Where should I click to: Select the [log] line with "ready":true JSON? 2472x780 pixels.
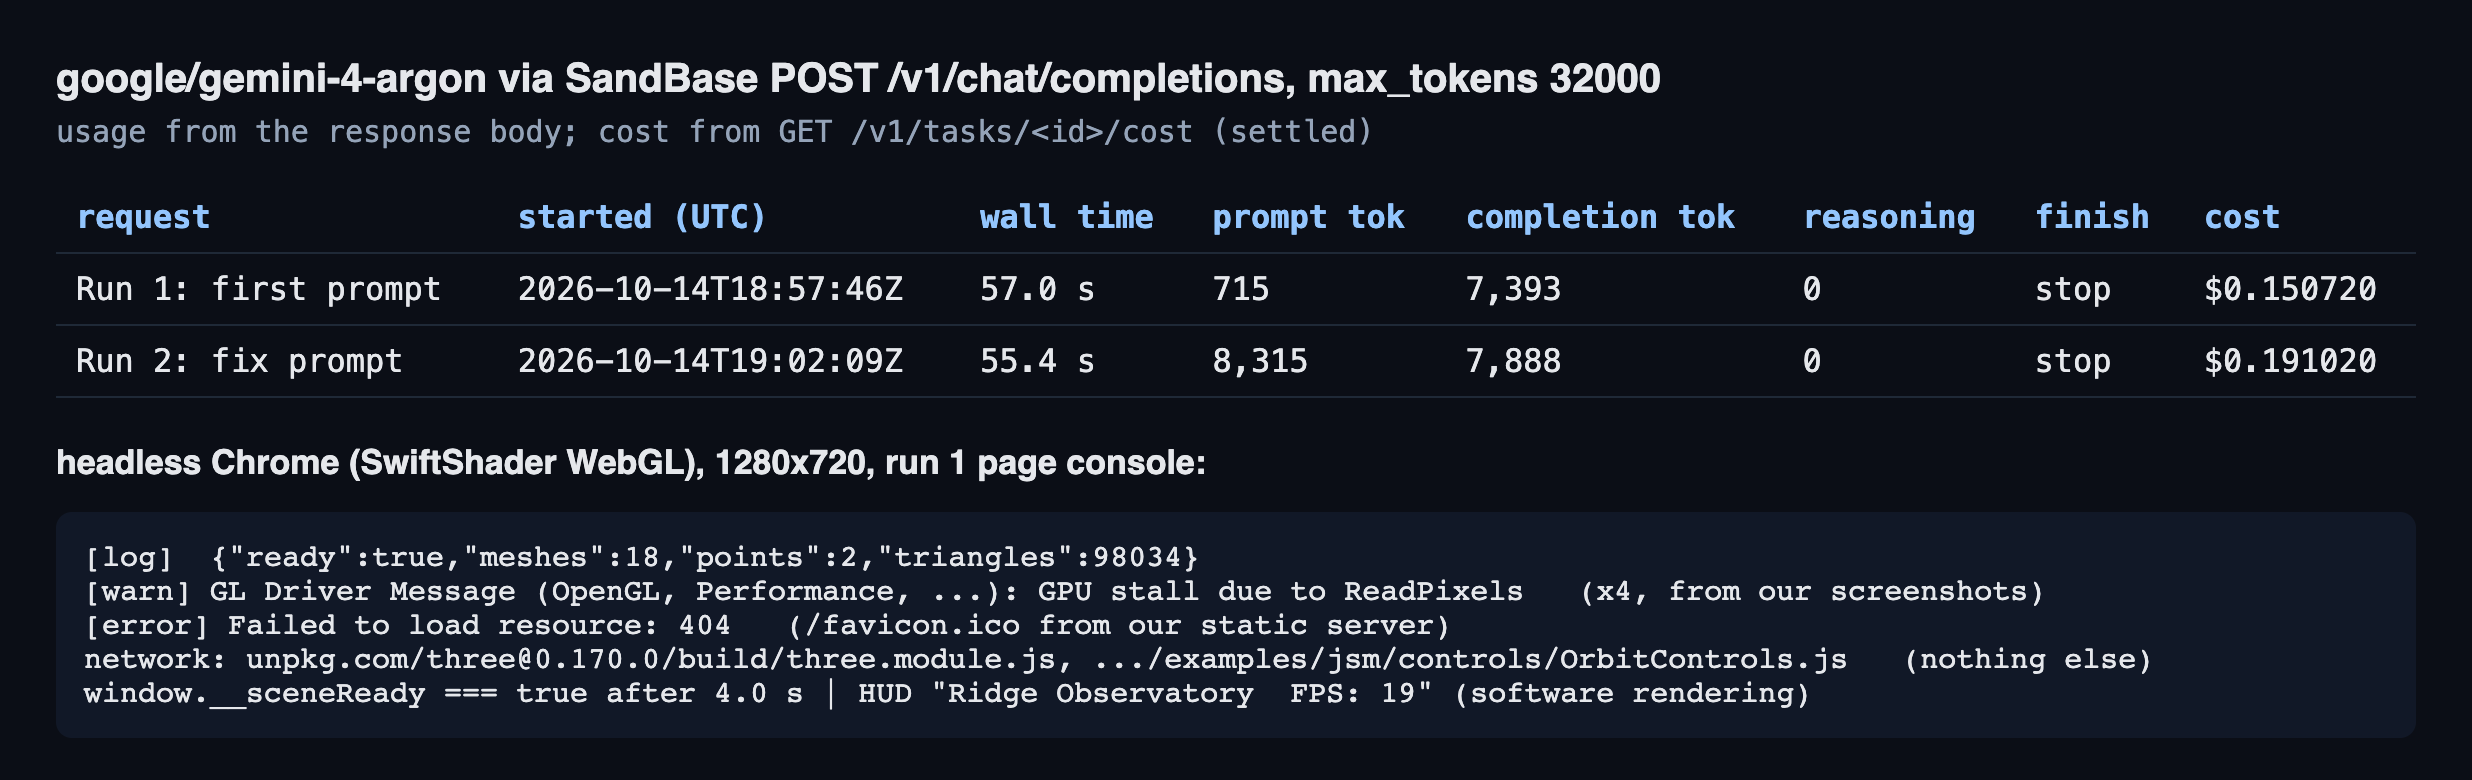click(641, 557)
